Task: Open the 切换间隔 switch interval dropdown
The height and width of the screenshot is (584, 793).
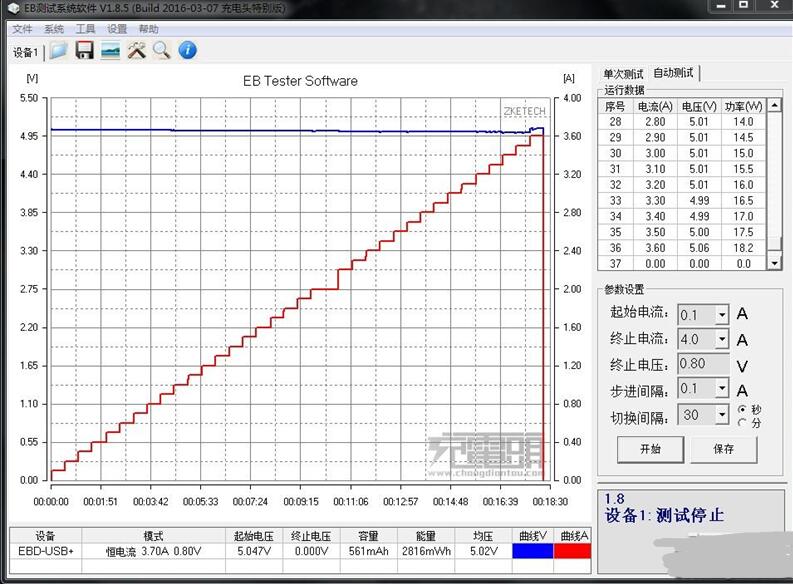Action: point(721,414)
